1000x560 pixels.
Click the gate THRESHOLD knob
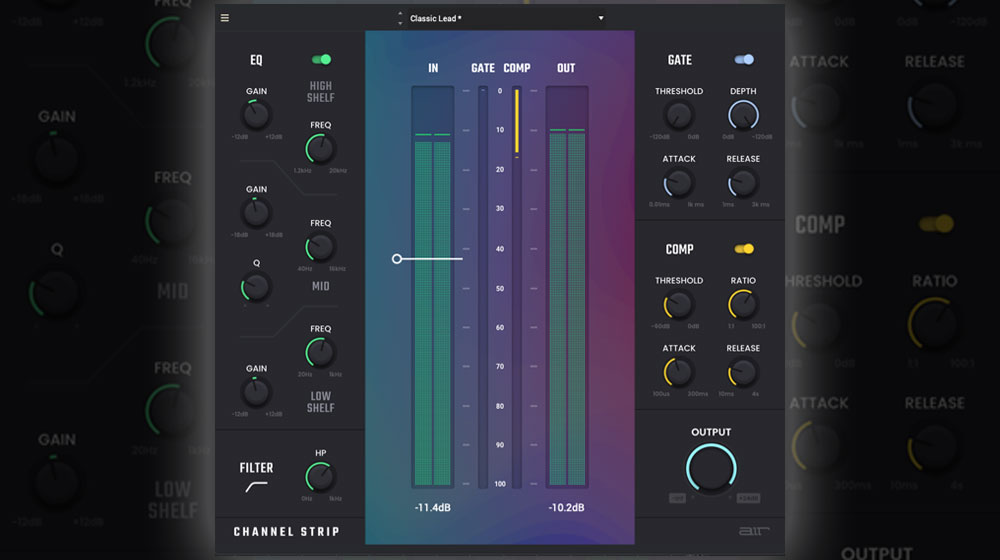point(679,115)
